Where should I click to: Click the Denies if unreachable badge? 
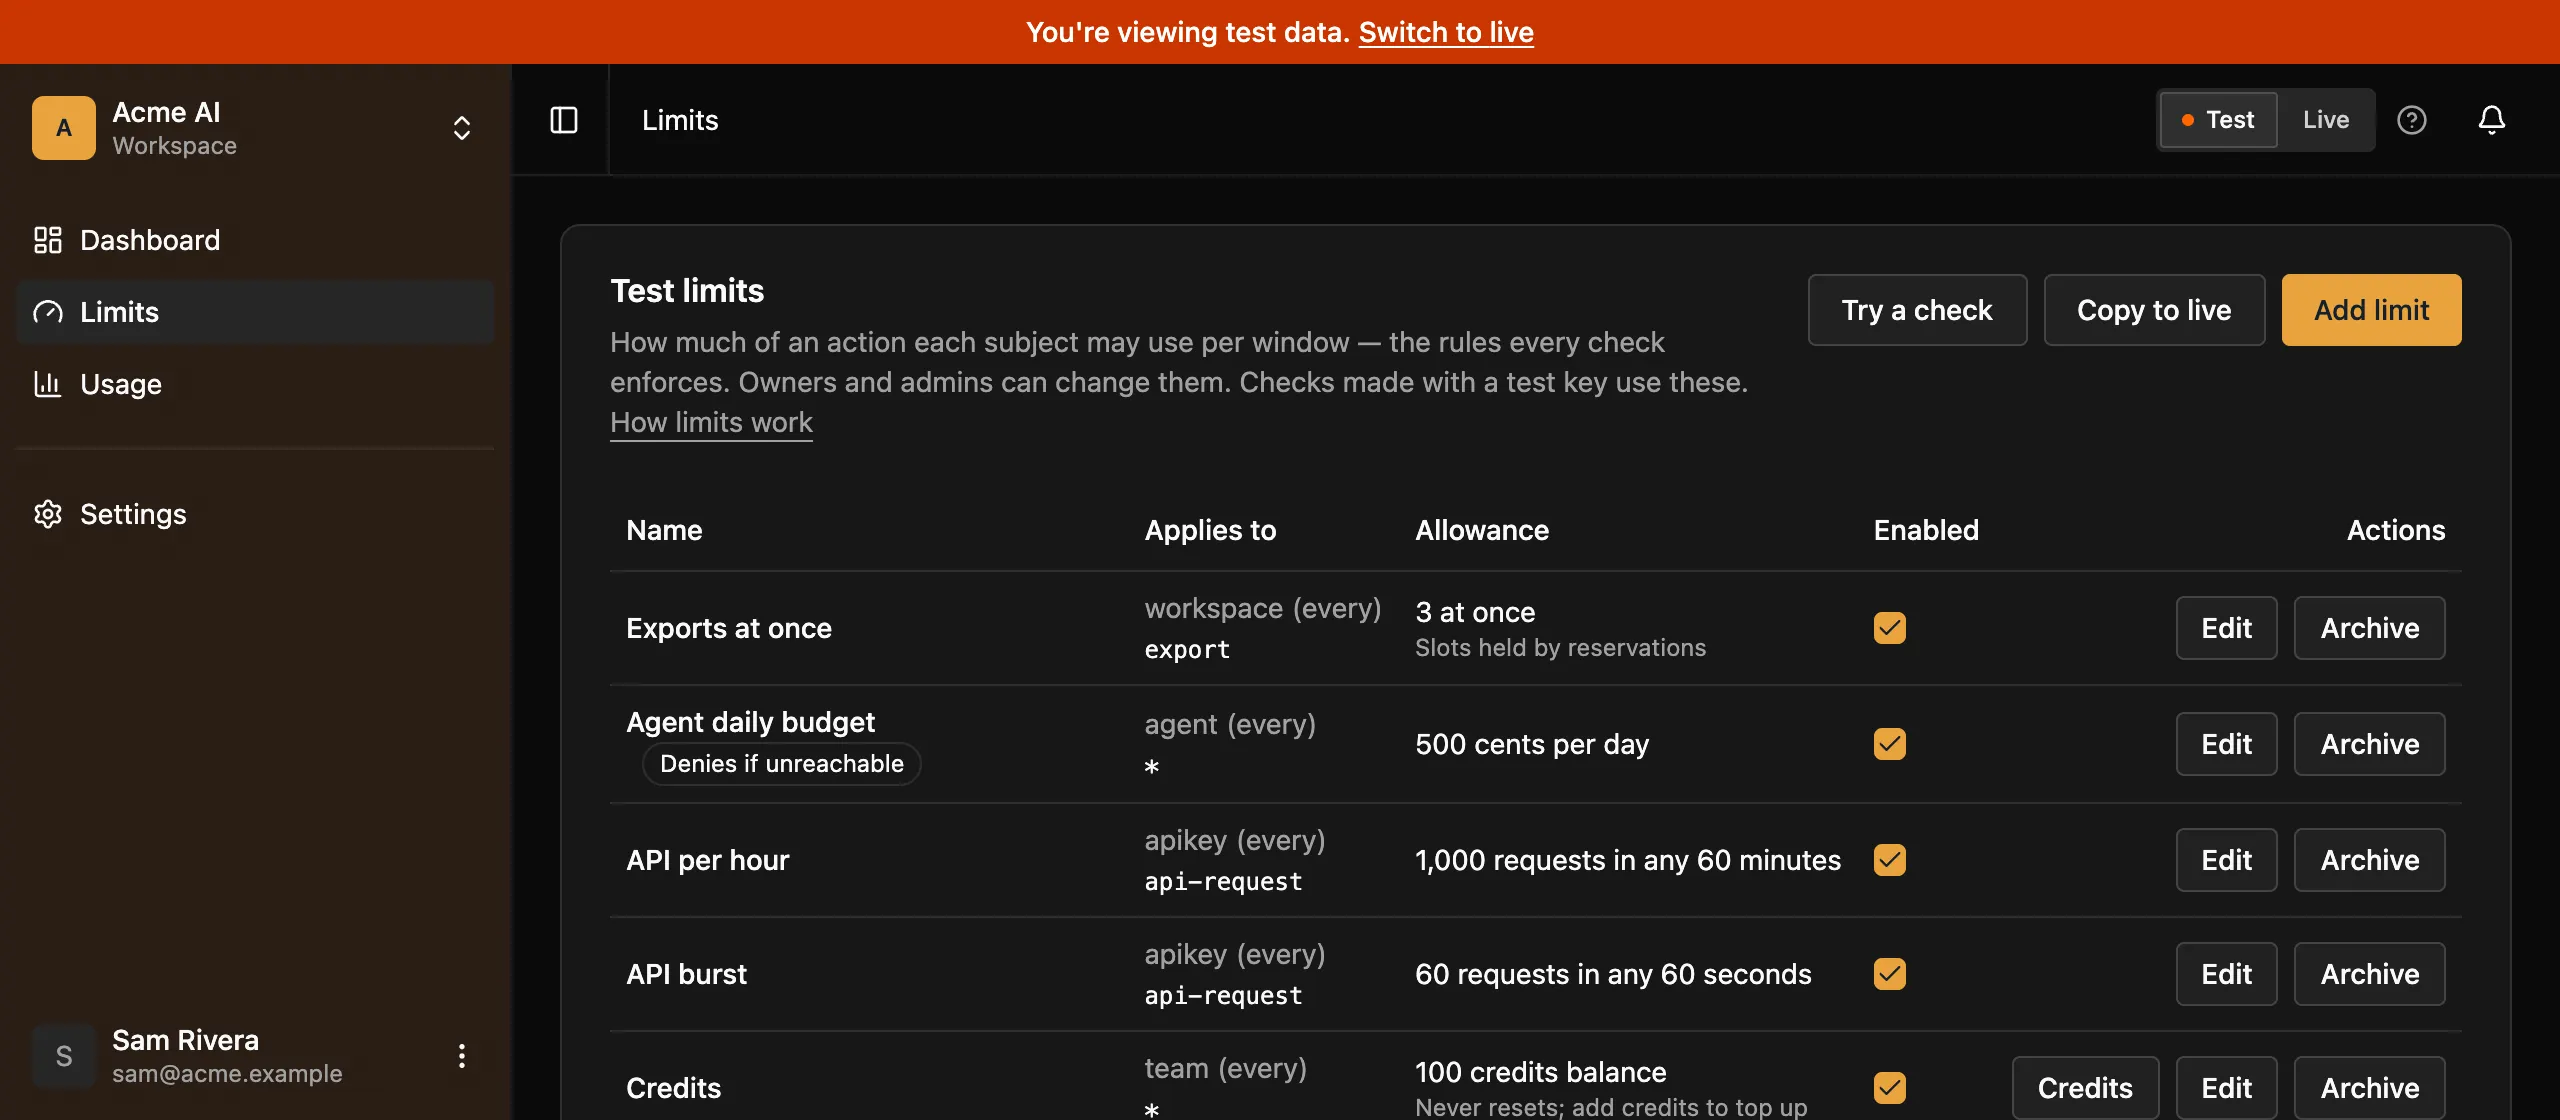coord(782,764)
